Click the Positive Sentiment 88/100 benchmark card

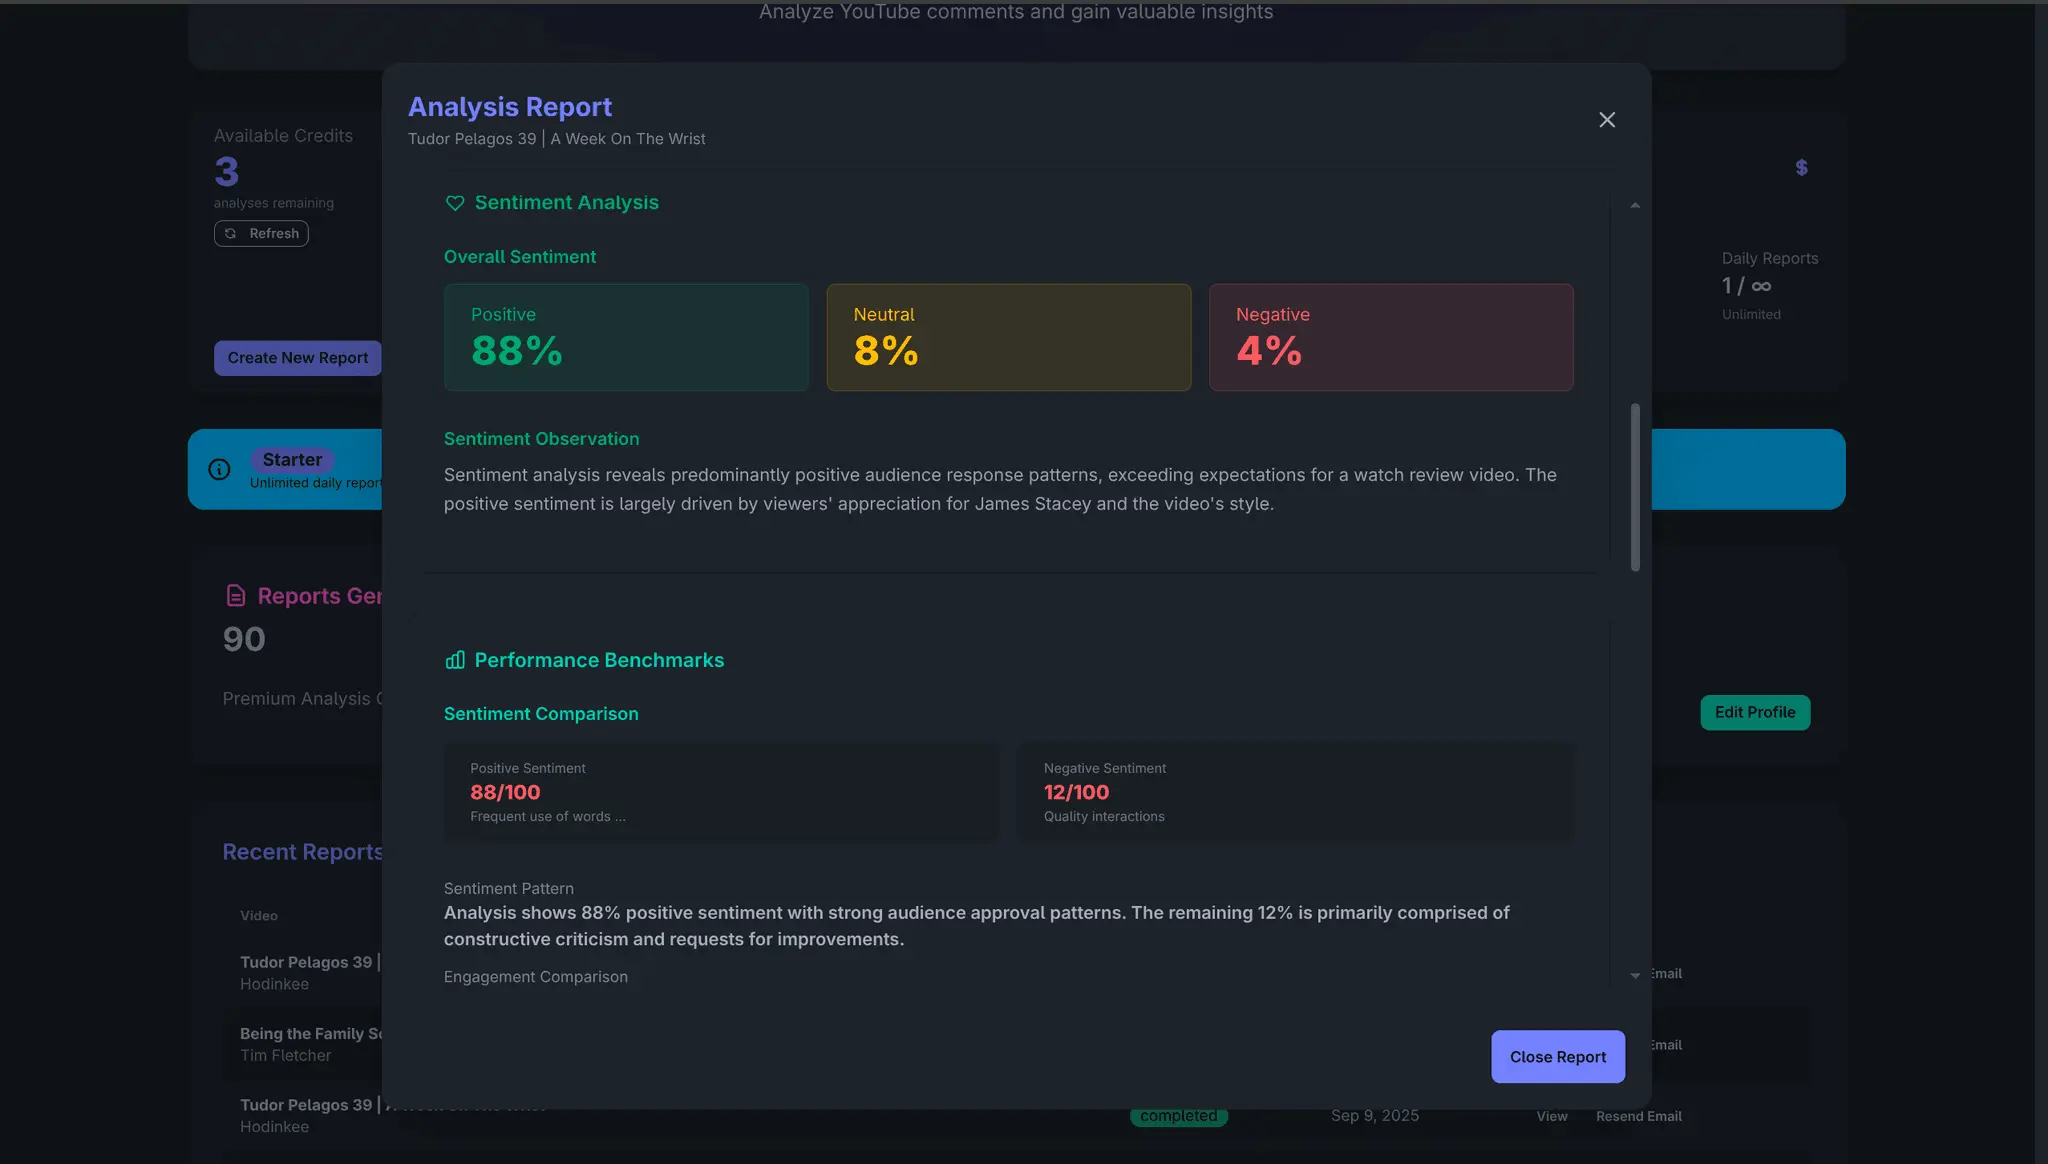coord(721,792)
